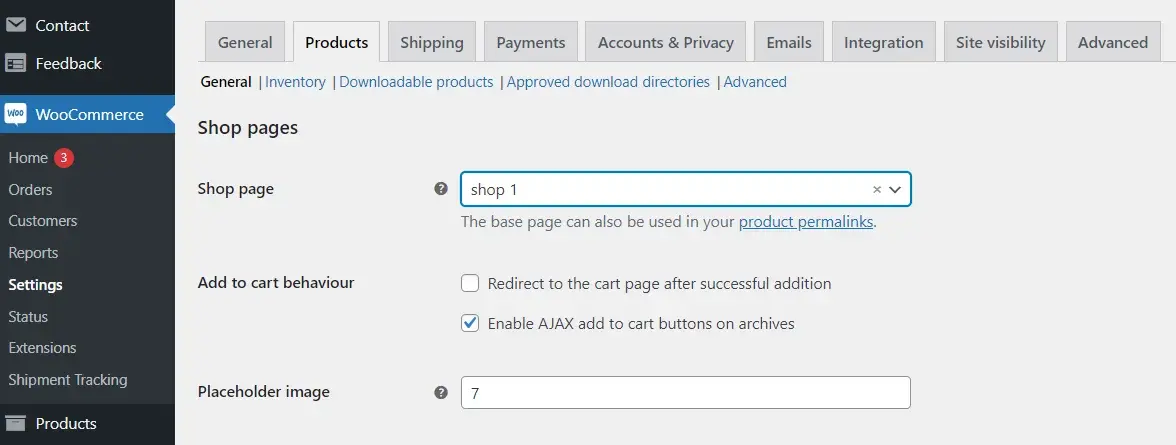
Task: Click the Home notification badge showing 3
Action: 64,157
